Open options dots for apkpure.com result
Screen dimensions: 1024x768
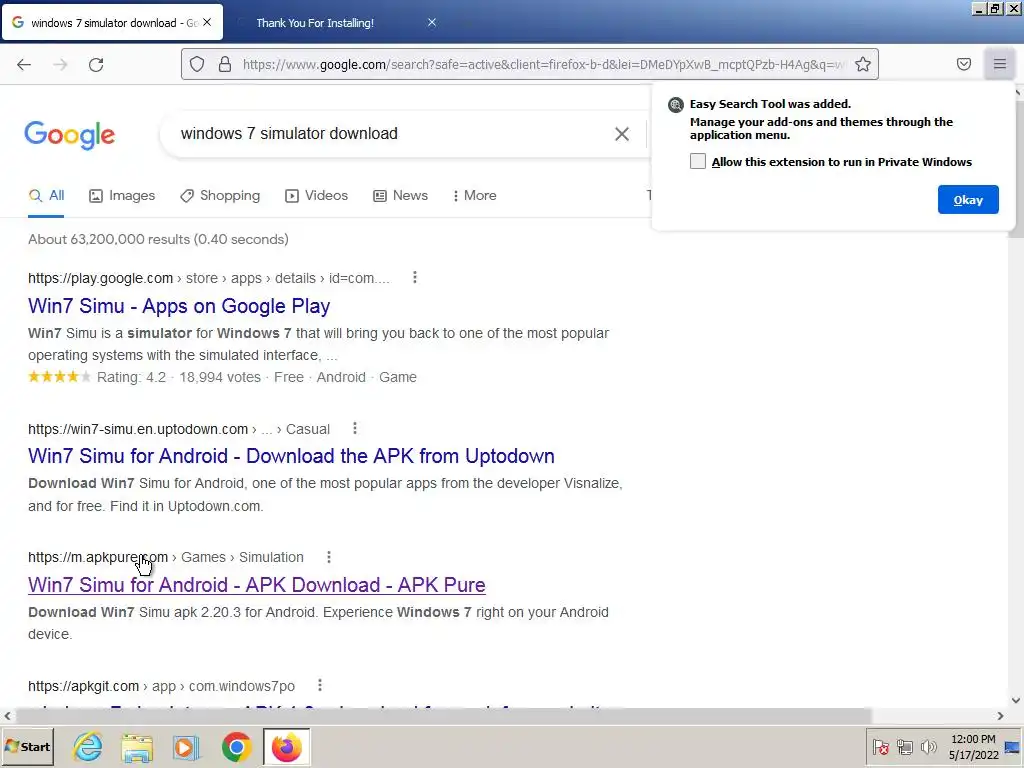[x=328, y=557]
